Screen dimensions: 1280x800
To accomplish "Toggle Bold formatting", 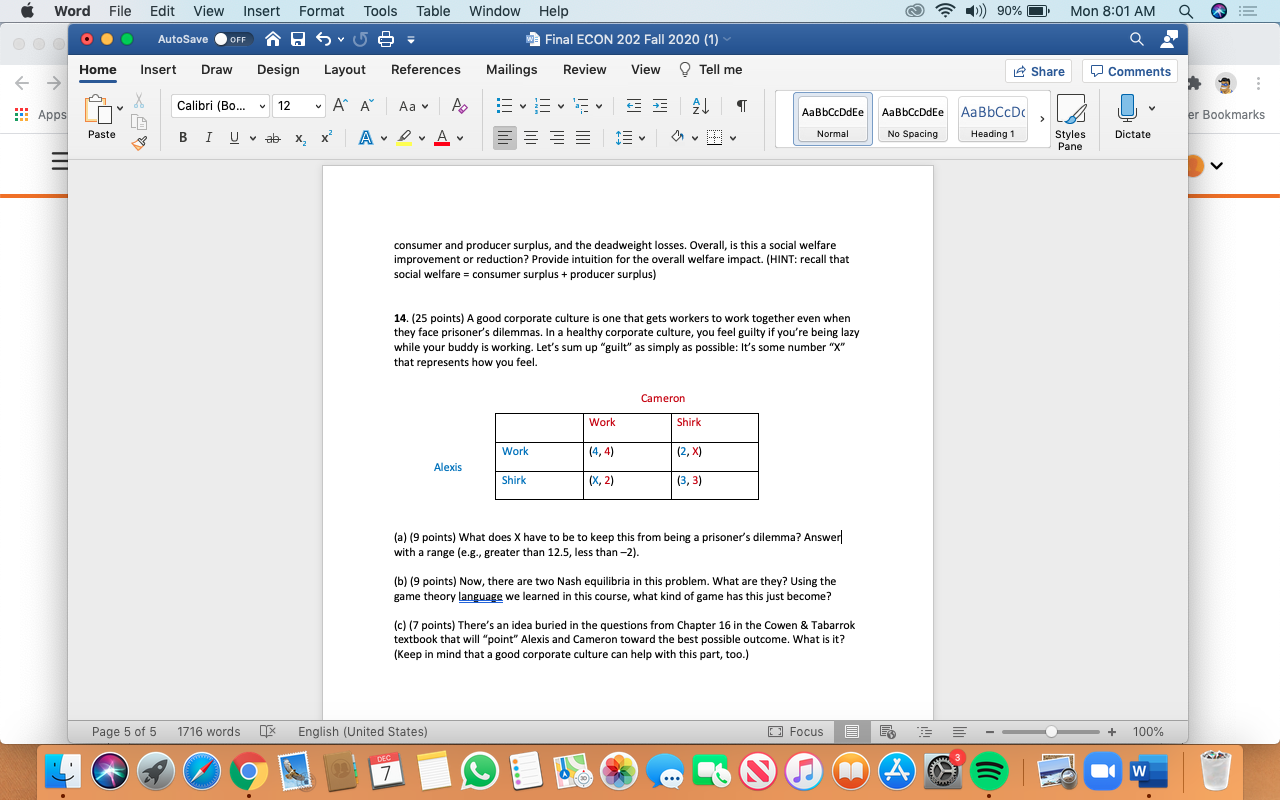I will pos(182,137).
